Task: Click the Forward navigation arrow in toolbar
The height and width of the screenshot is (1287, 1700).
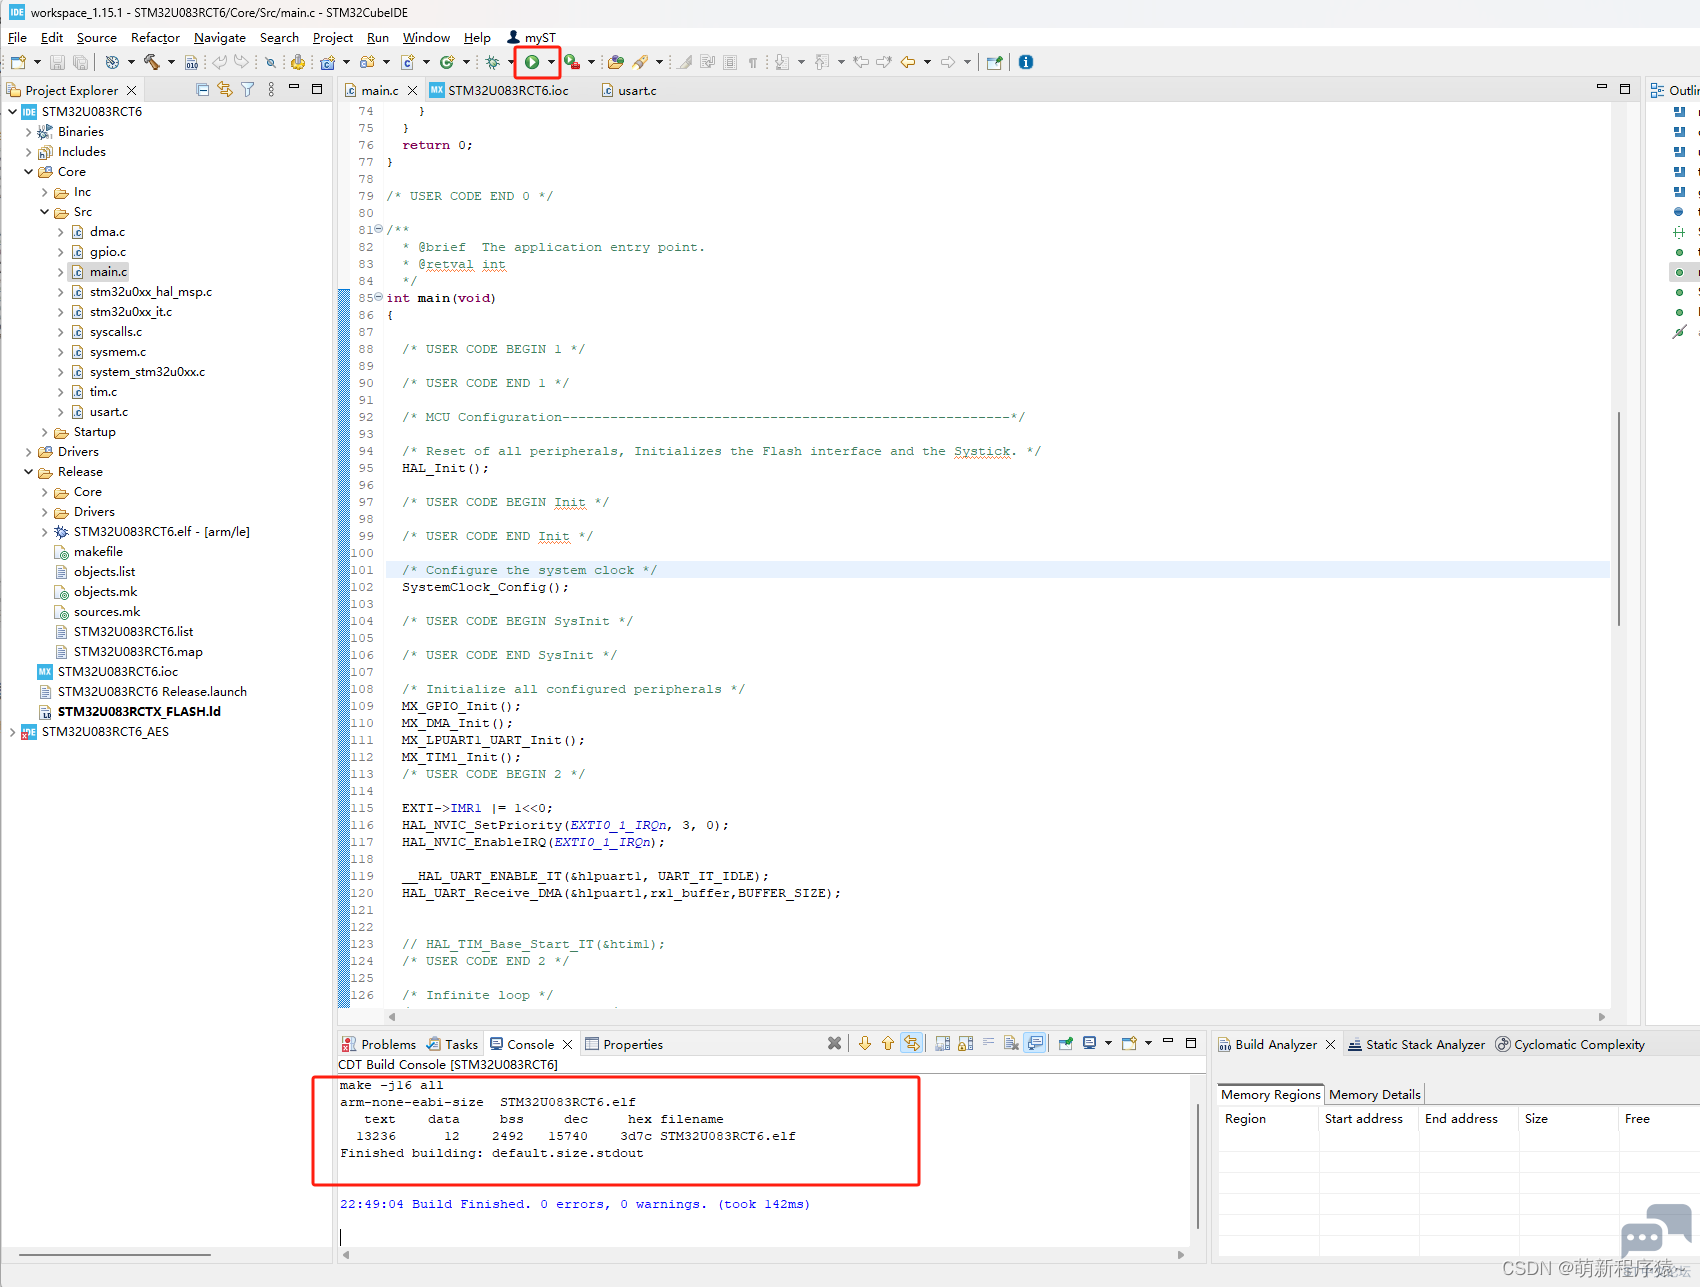Action: (x=948, y=62)
